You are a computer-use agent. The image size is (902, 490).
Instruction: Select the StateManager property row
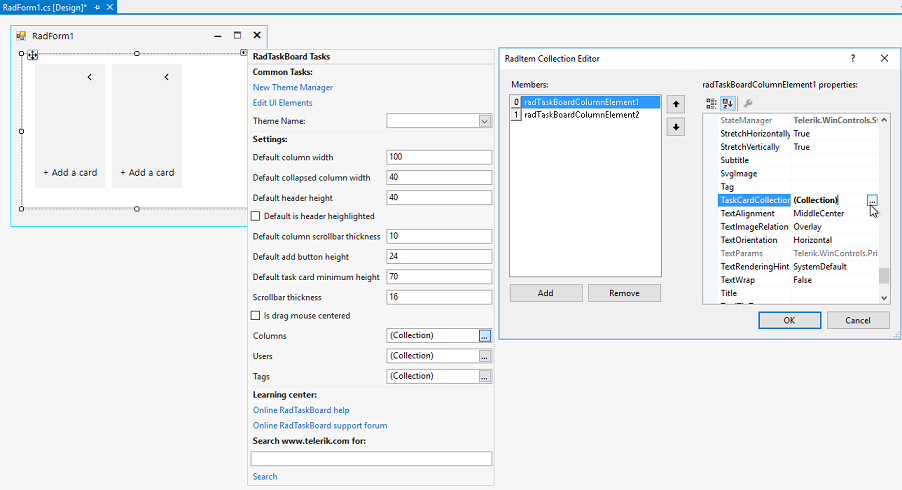[798, 120]
